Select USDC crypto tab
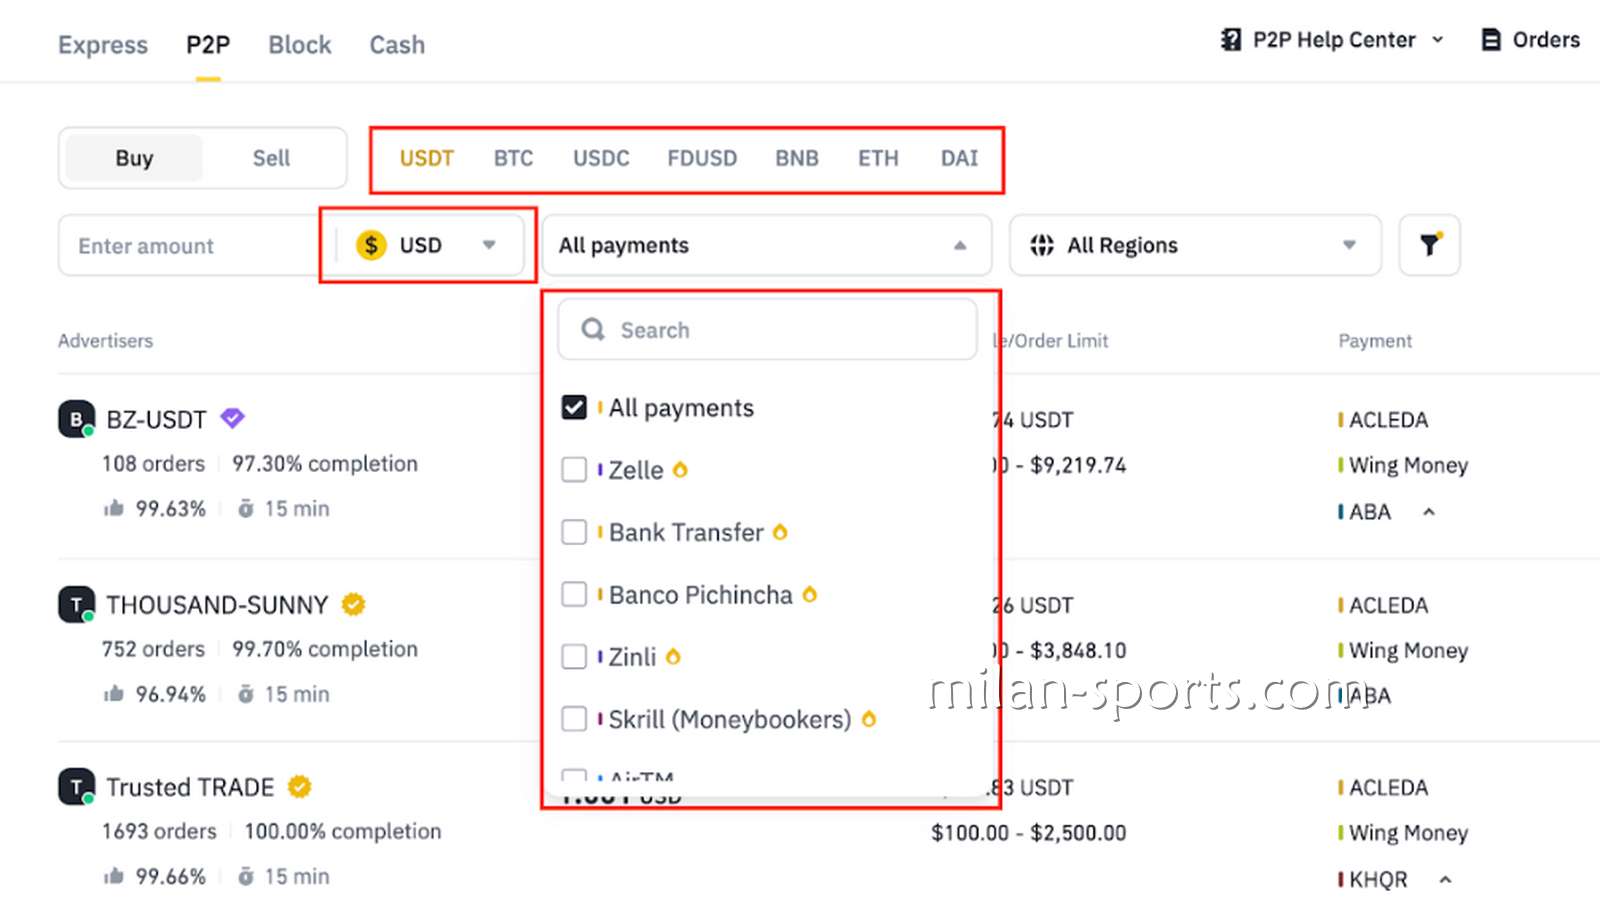 pyautogui.click(x=601, y=158)
